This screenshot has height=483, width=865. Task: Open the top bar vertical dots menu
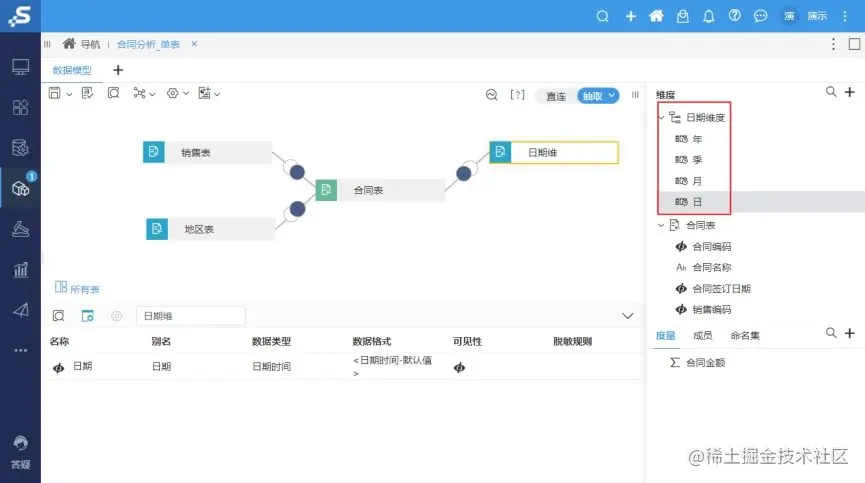tap(845, 16)
